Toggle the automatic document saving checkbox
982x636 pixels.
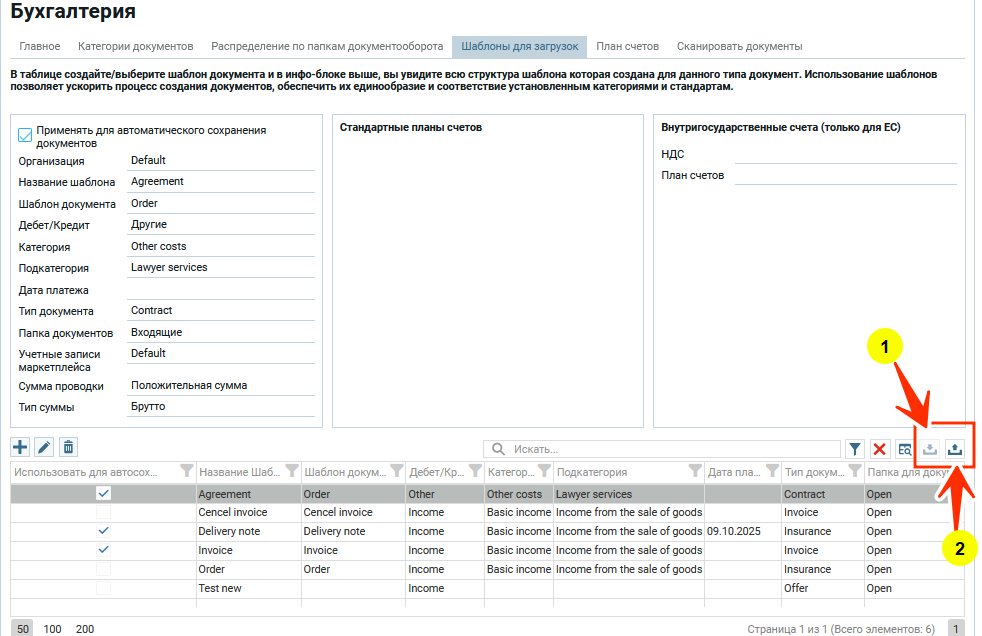26,135
